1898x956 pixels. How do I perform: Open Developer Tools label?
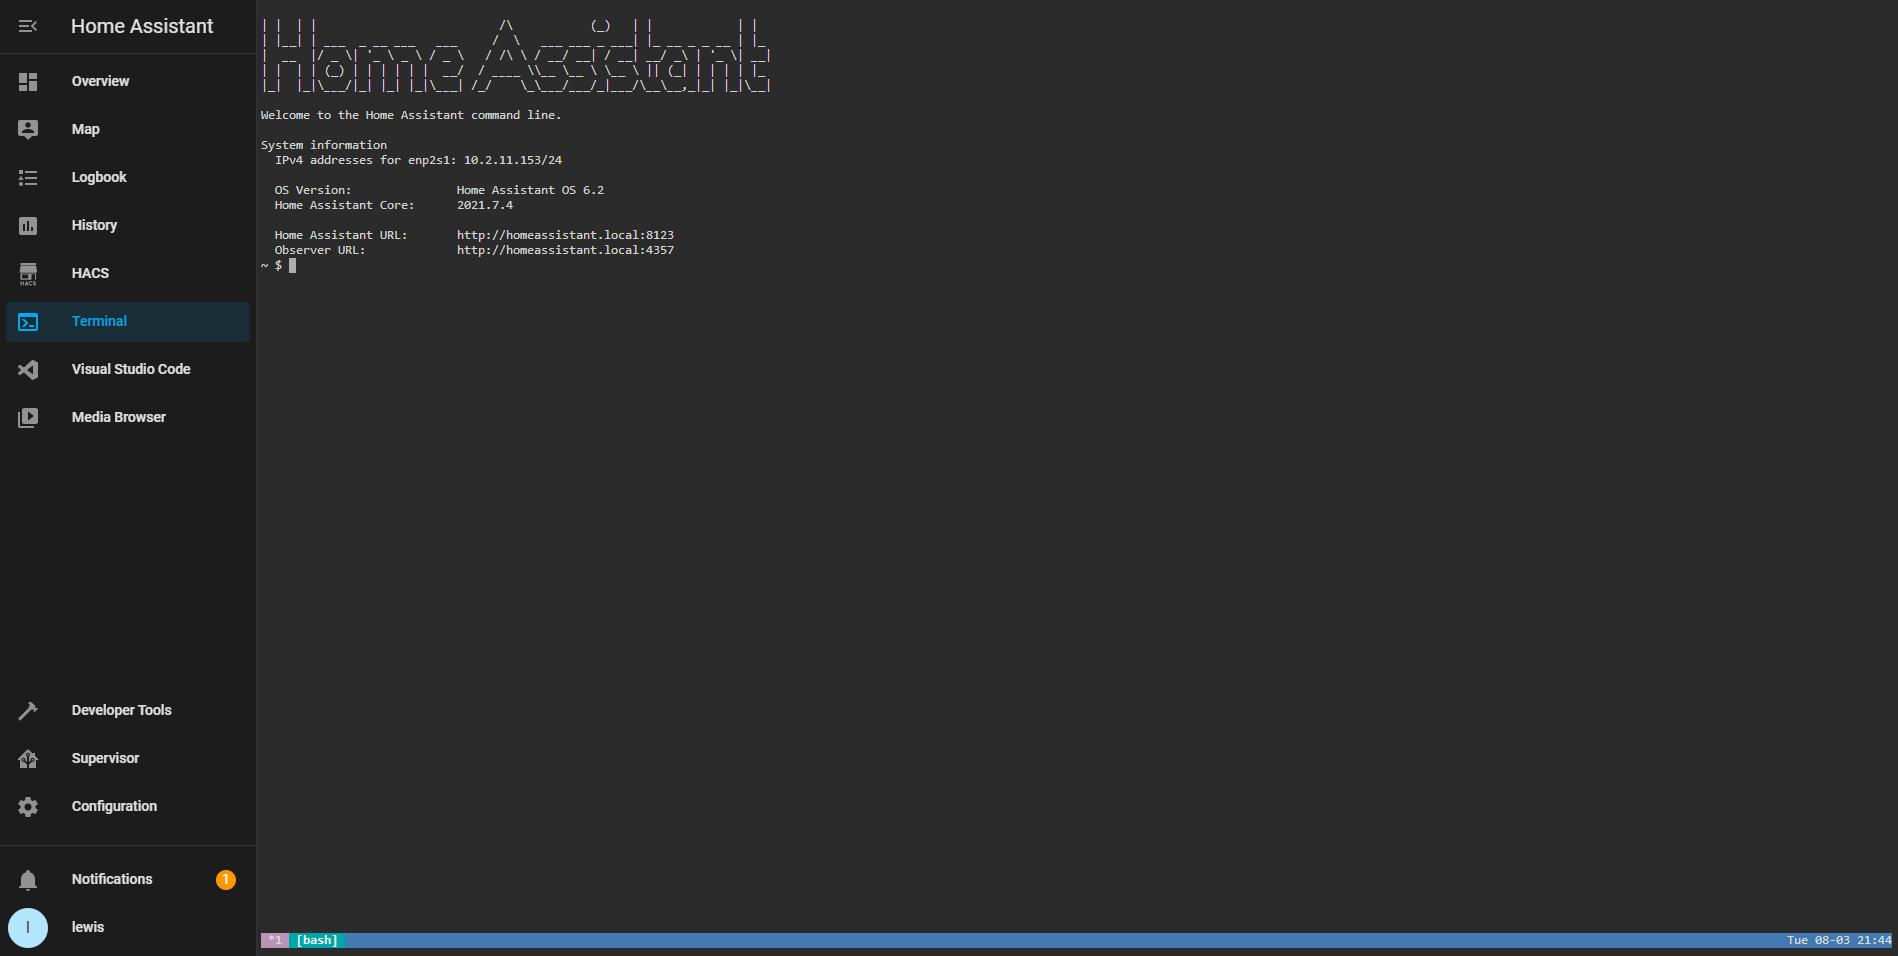[x=122, y=710]
